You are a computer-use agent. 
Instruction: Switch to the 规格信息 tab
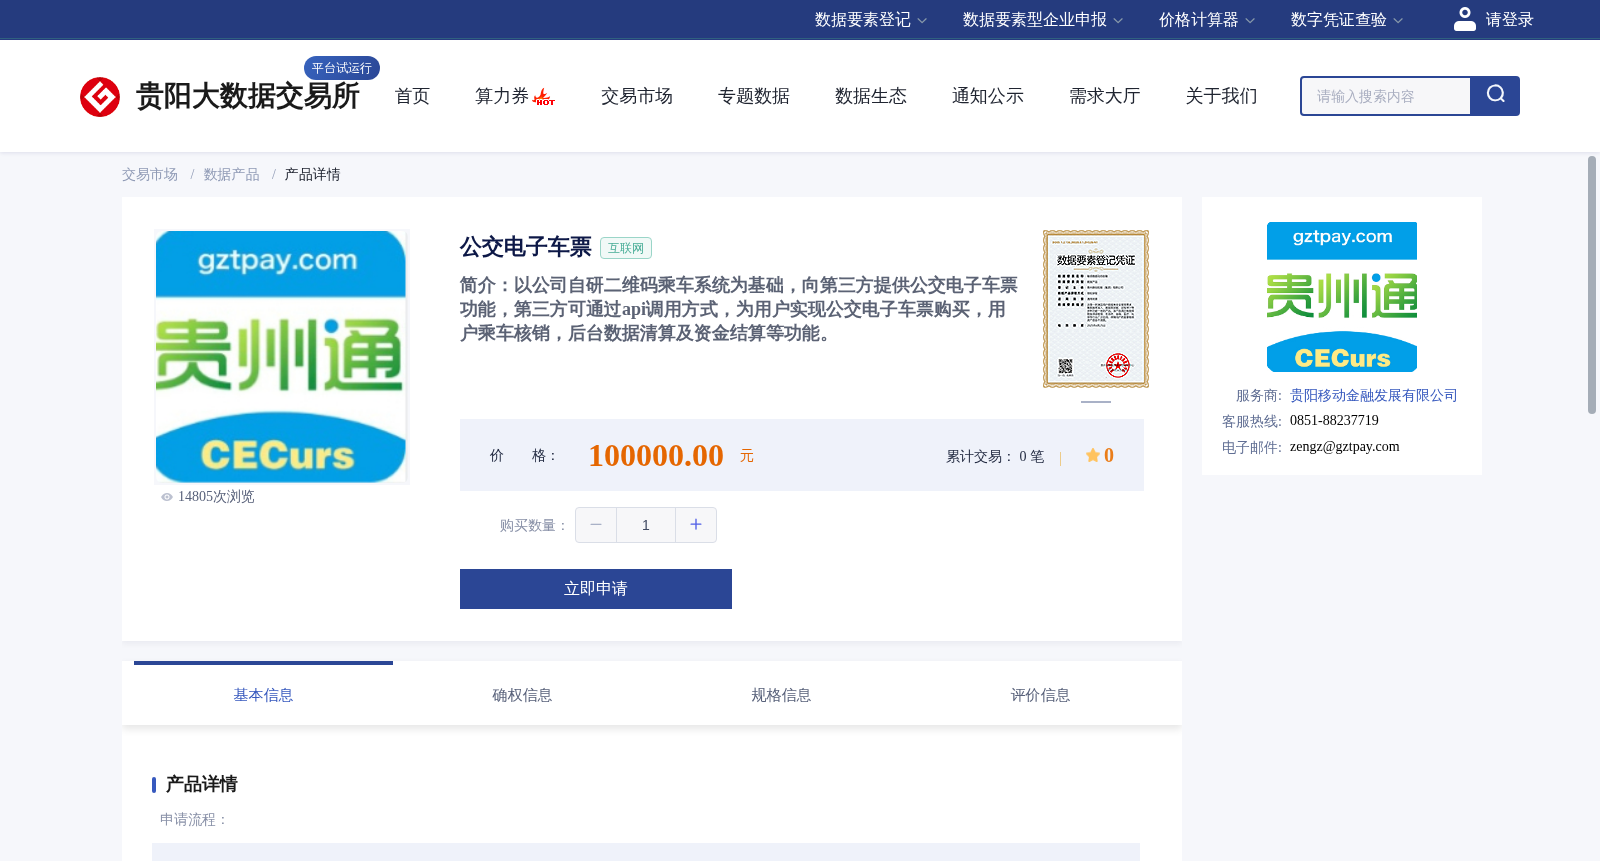(781, 694)
